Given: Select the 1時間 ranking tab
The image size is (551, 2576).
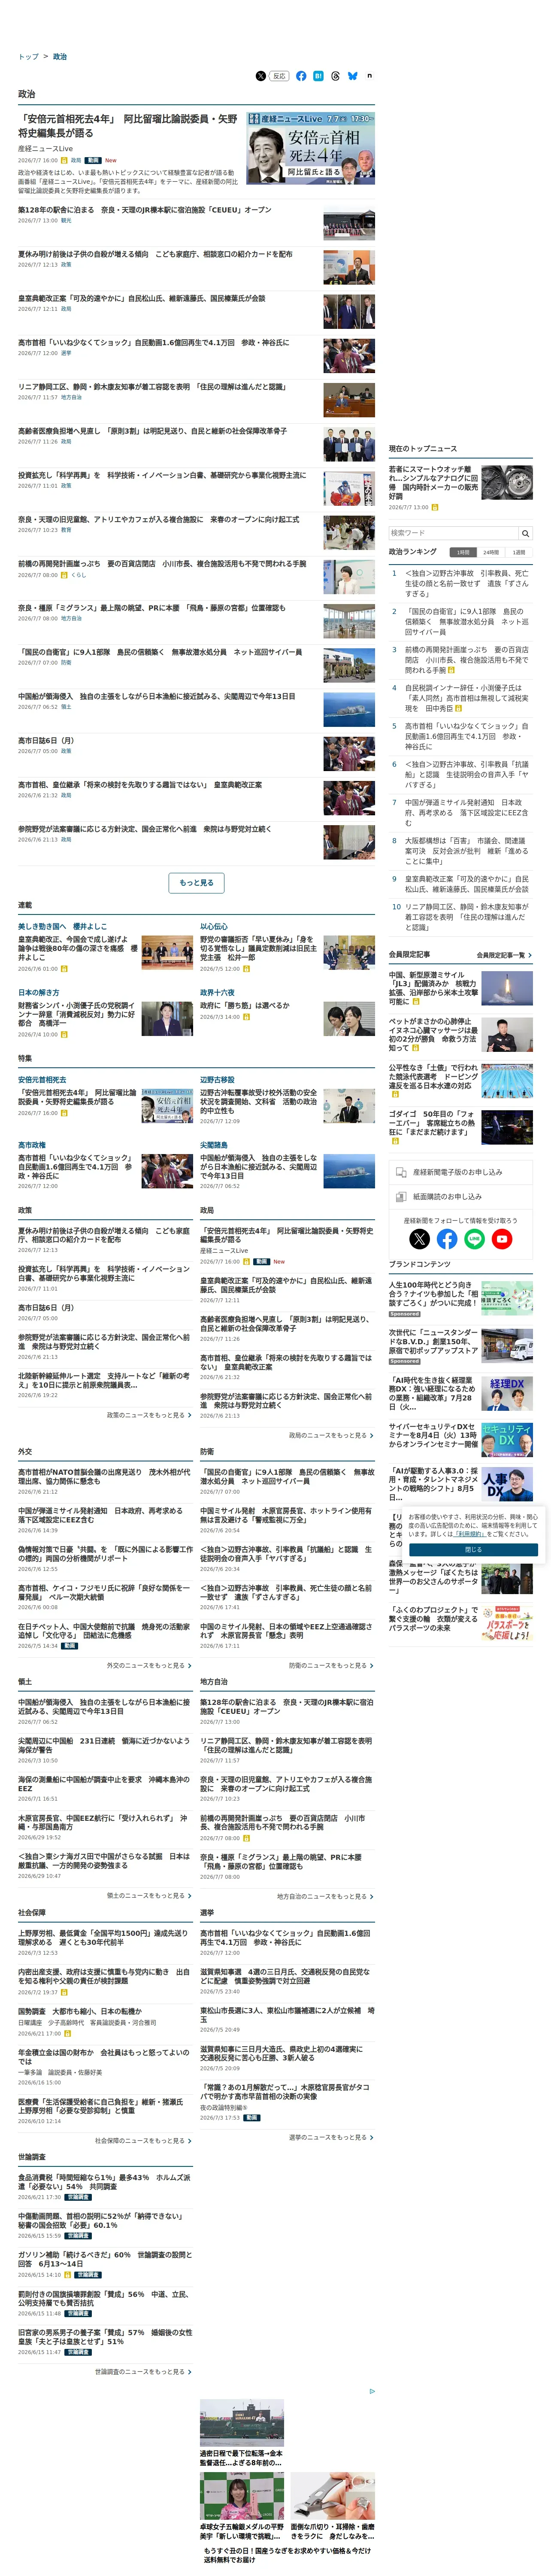Looking at the screenshot, I should [462, 552].
